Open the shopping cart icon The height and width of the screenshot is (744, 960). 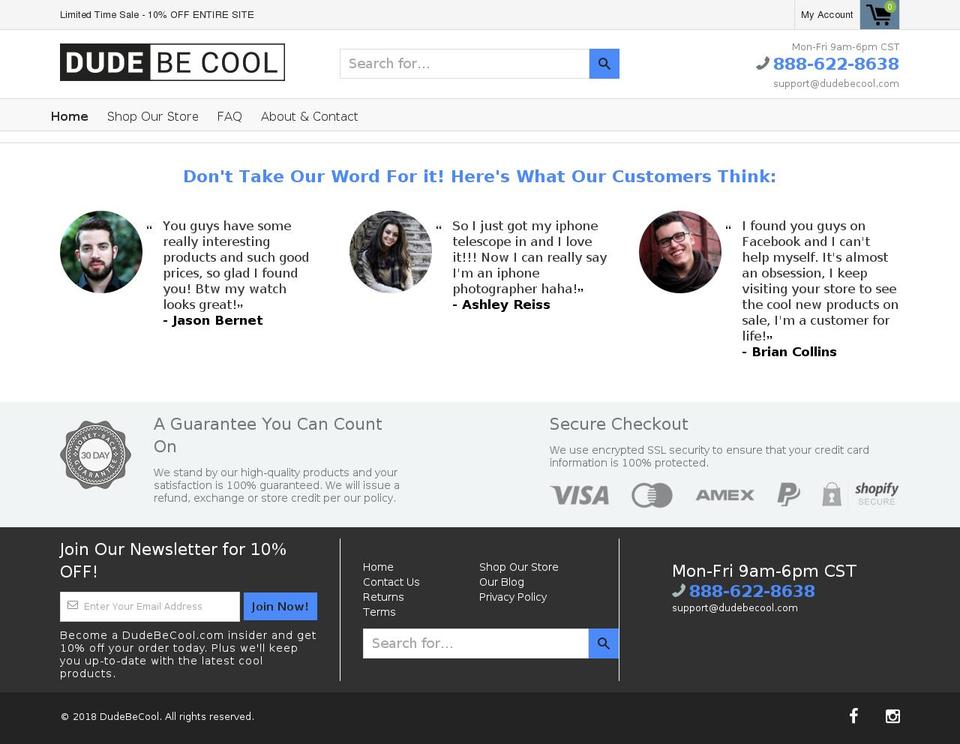(879, 14)
